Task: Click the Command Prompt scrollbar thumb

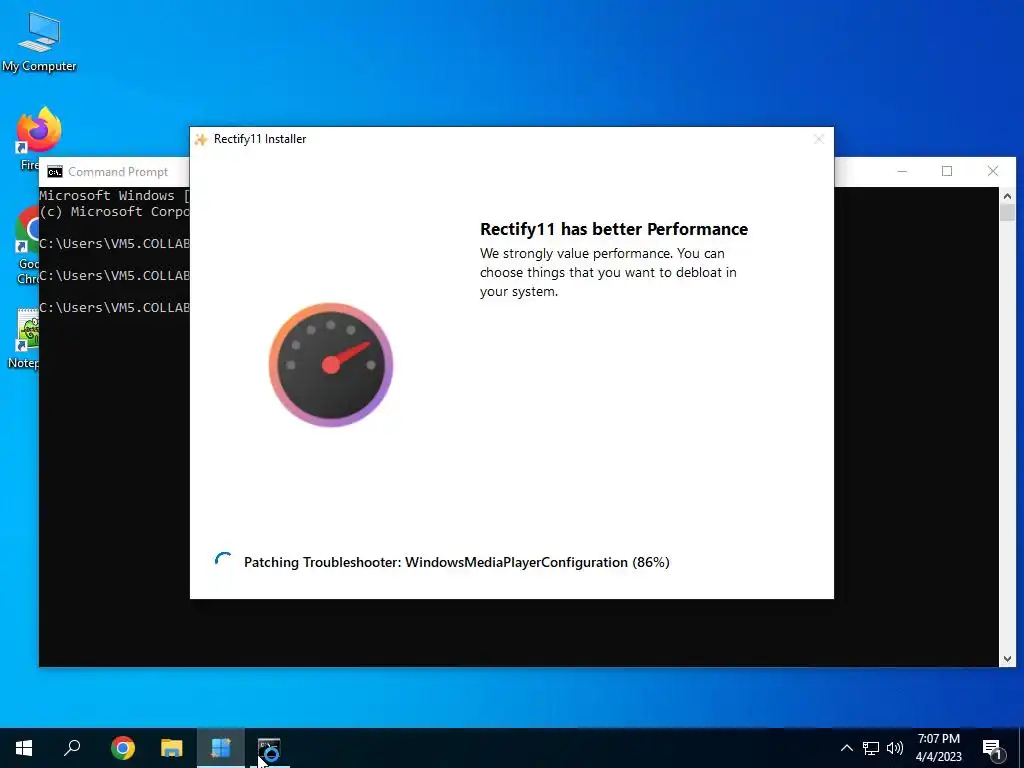Action: pyautogui.click(x=1007, y=213)
